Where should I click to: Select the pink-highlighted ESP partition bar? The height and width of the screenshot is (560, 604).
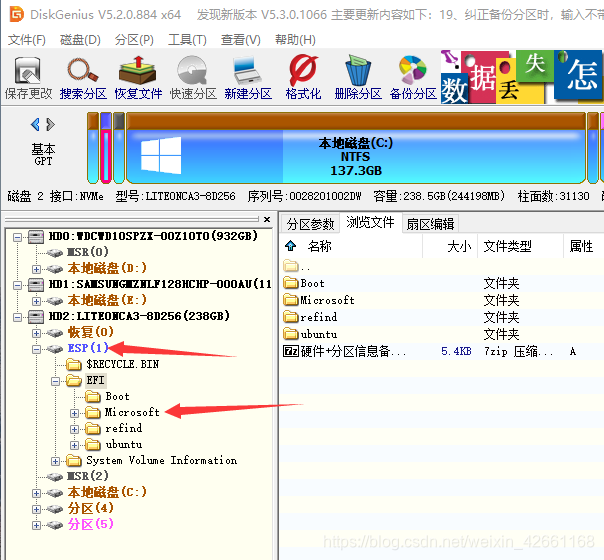[106, 148]
